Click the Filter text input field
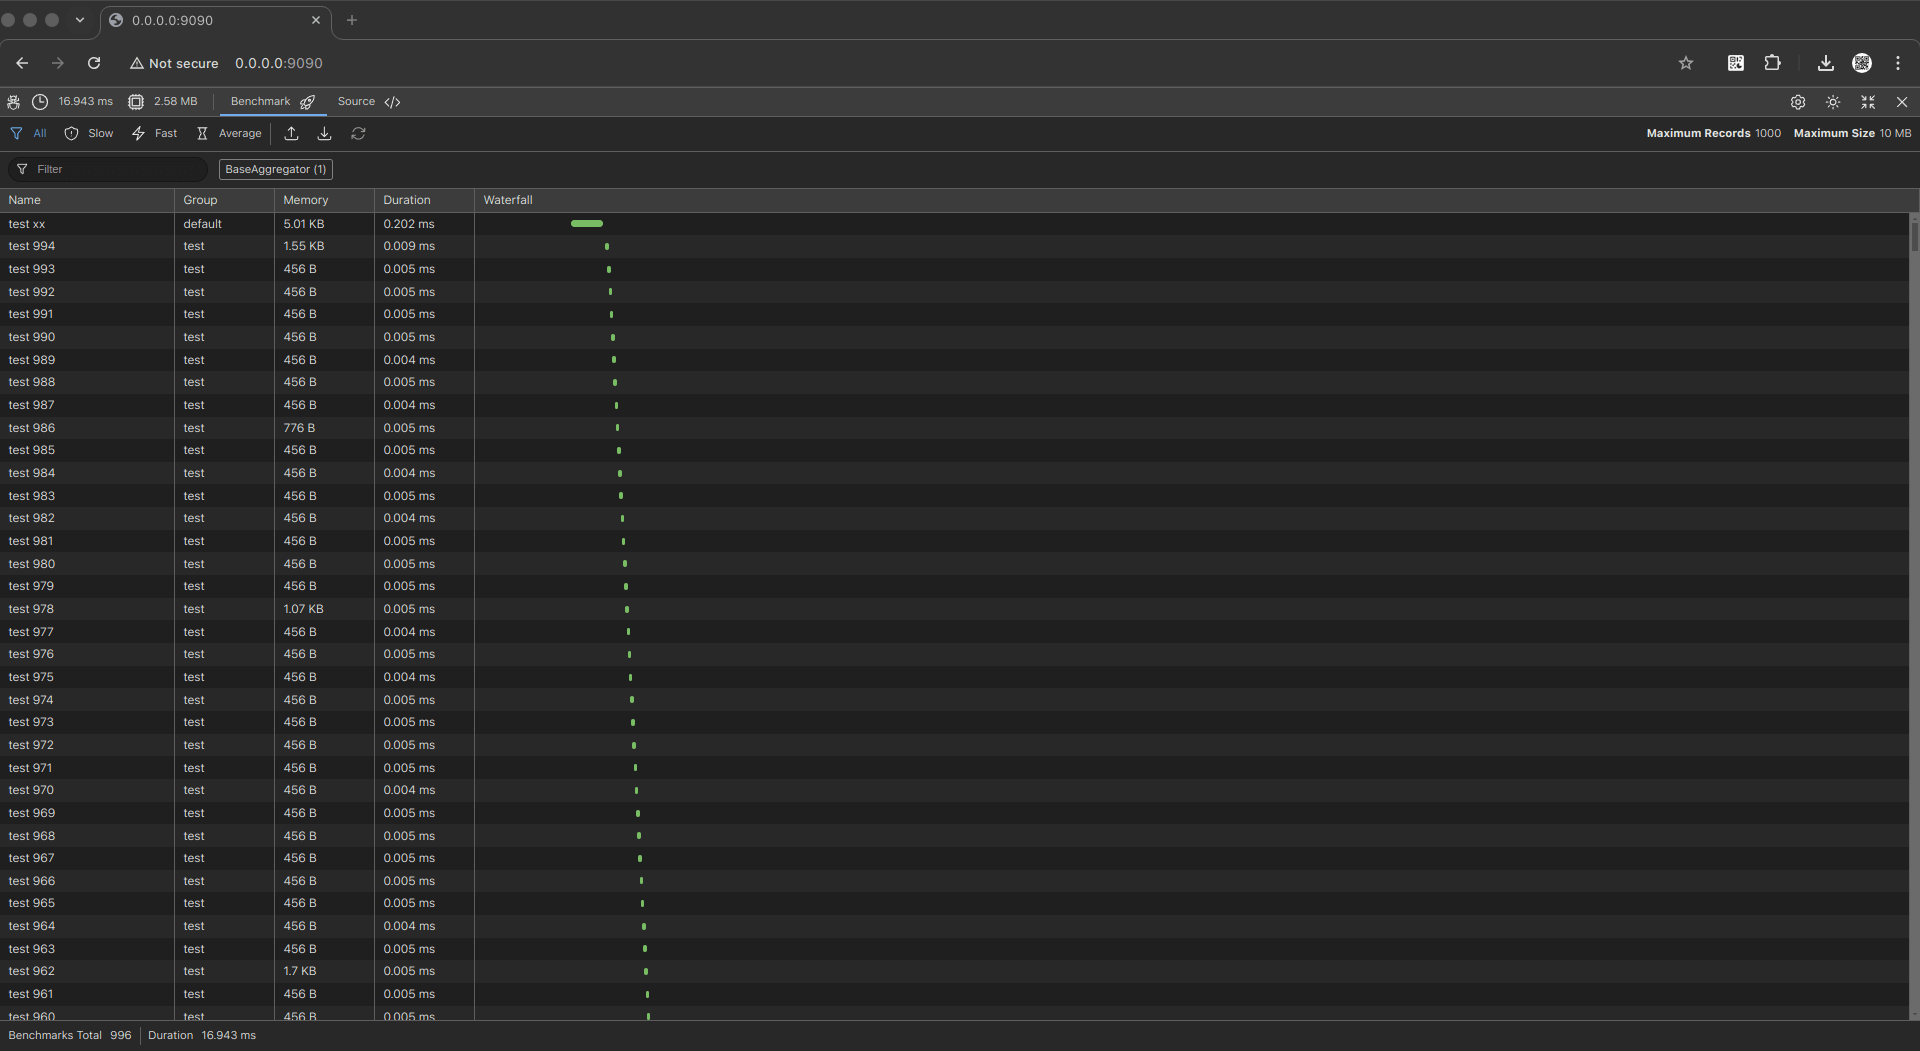Viewport: 1920px width, 1051px height. click(x=108, y=169)
